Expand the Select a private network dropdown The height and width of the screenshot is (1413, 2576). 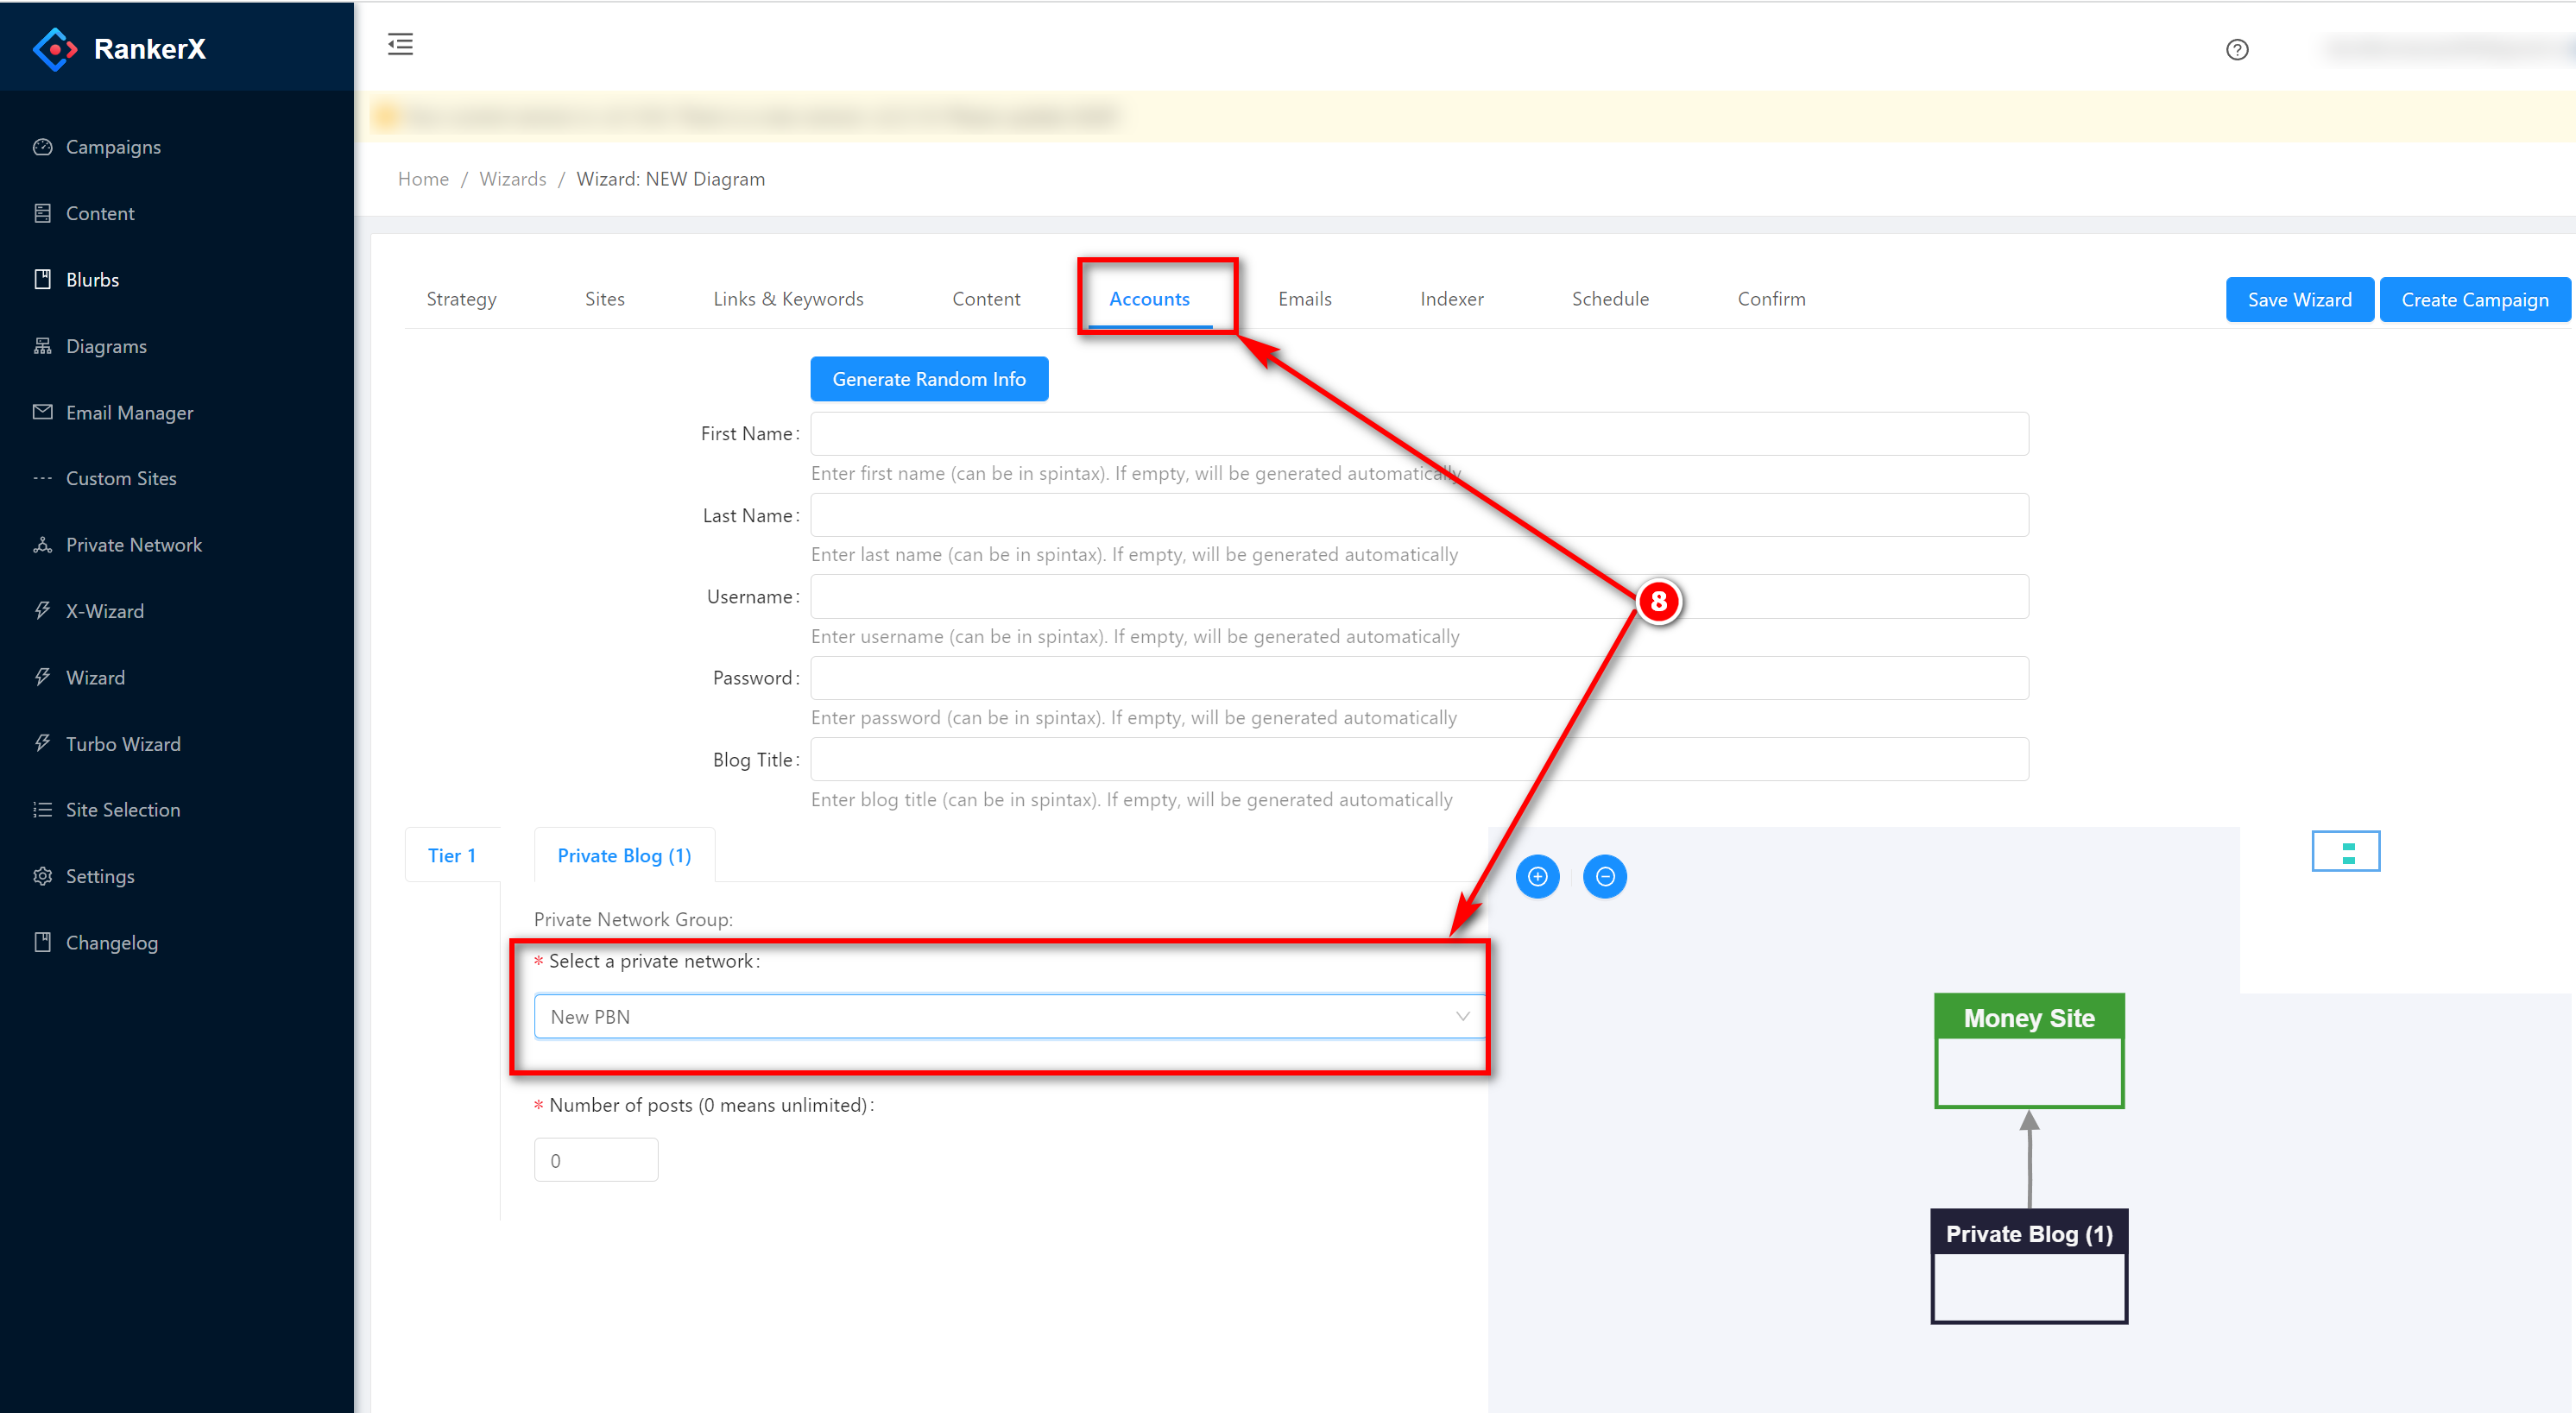click(1008, 1016)
